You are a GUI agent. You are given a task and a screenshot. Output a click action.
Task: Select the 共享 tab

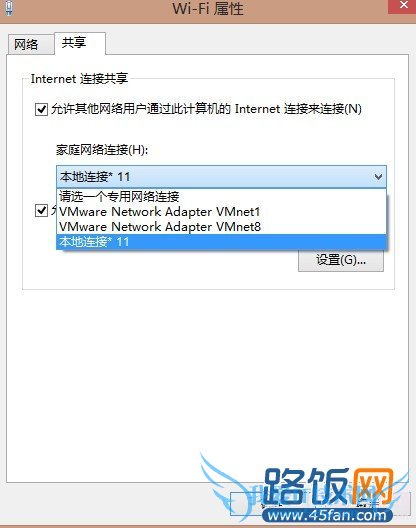click(x=80, y=43)
